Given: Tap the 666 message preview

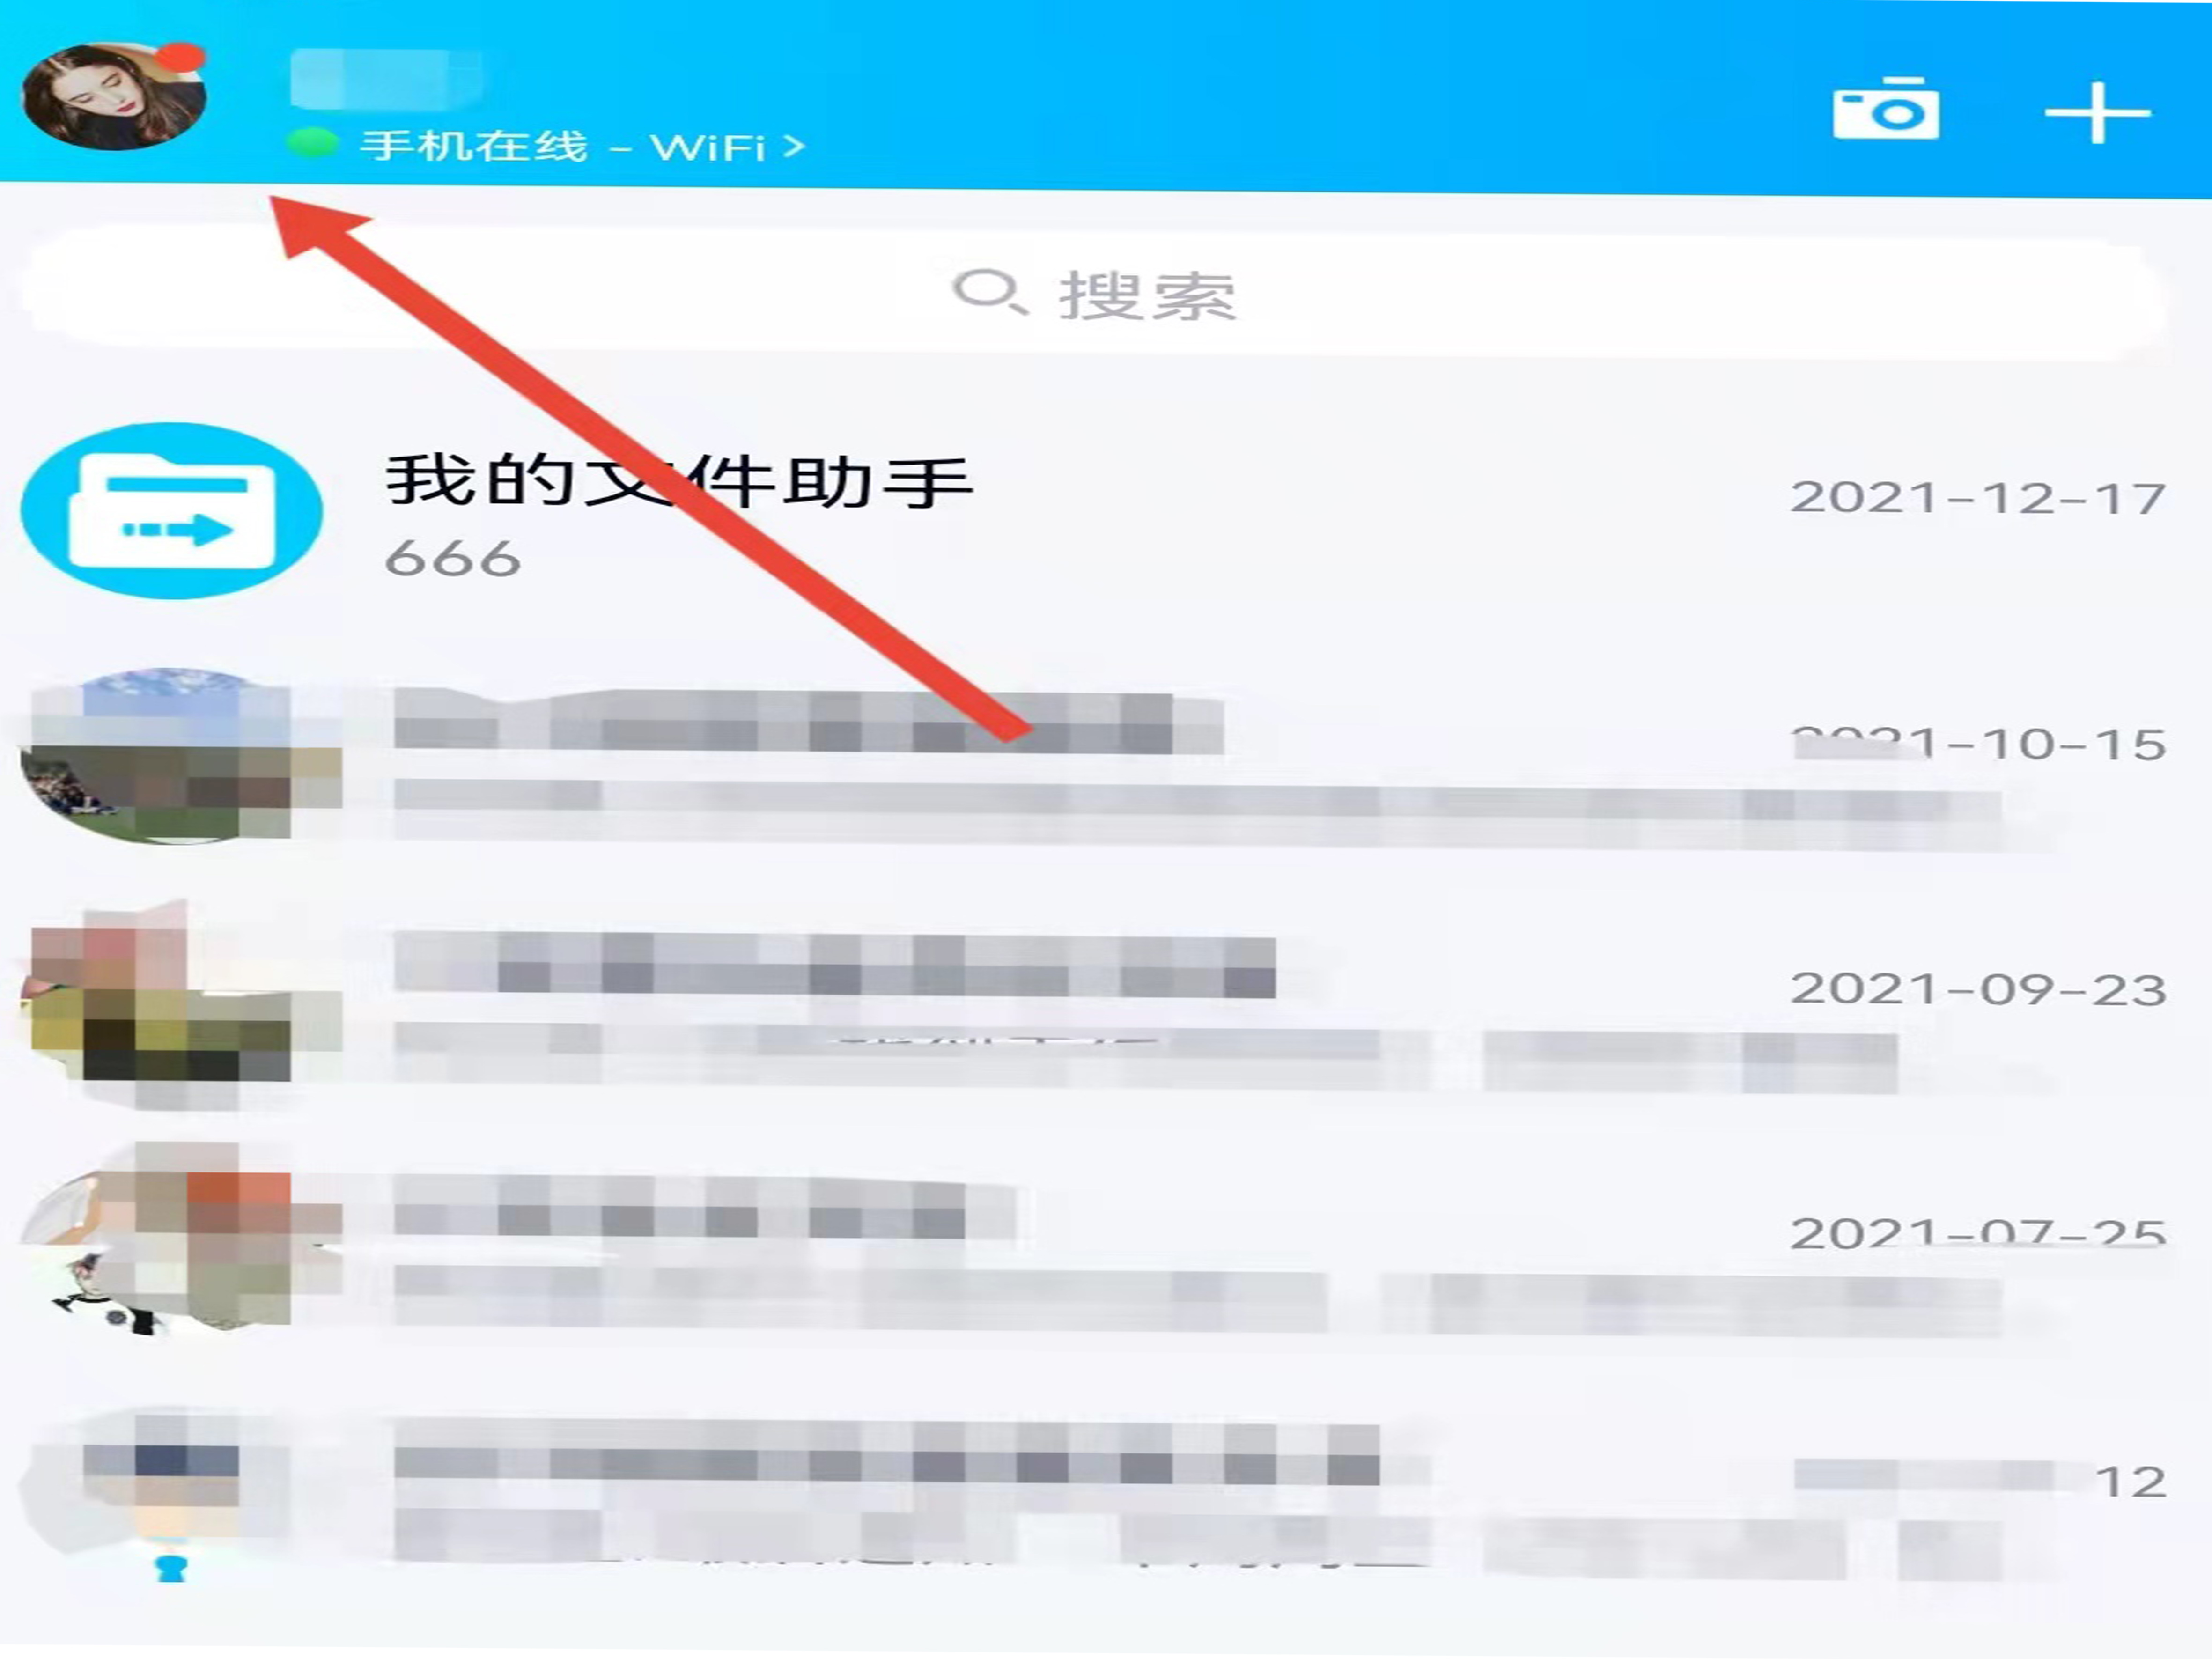Looking at the screenshot, I should click(453, 558).
